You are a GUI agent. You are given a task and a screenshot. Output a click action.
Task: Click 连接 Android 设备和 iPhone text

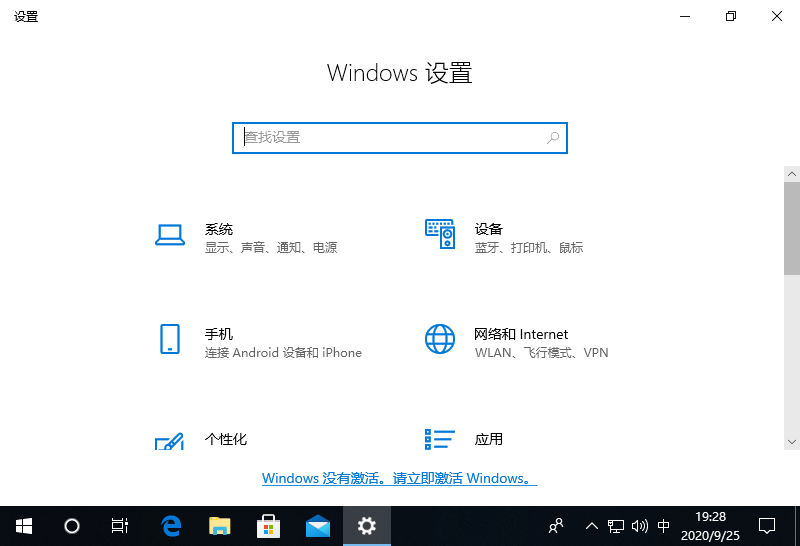pos(283,353)
